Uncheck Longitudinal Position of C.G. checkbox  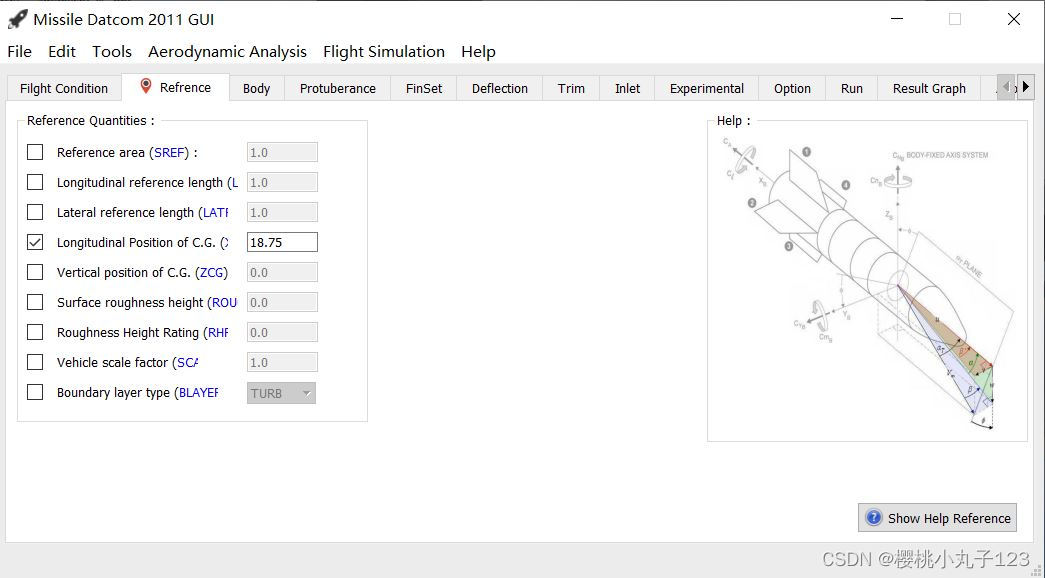(x=35, y=242)
